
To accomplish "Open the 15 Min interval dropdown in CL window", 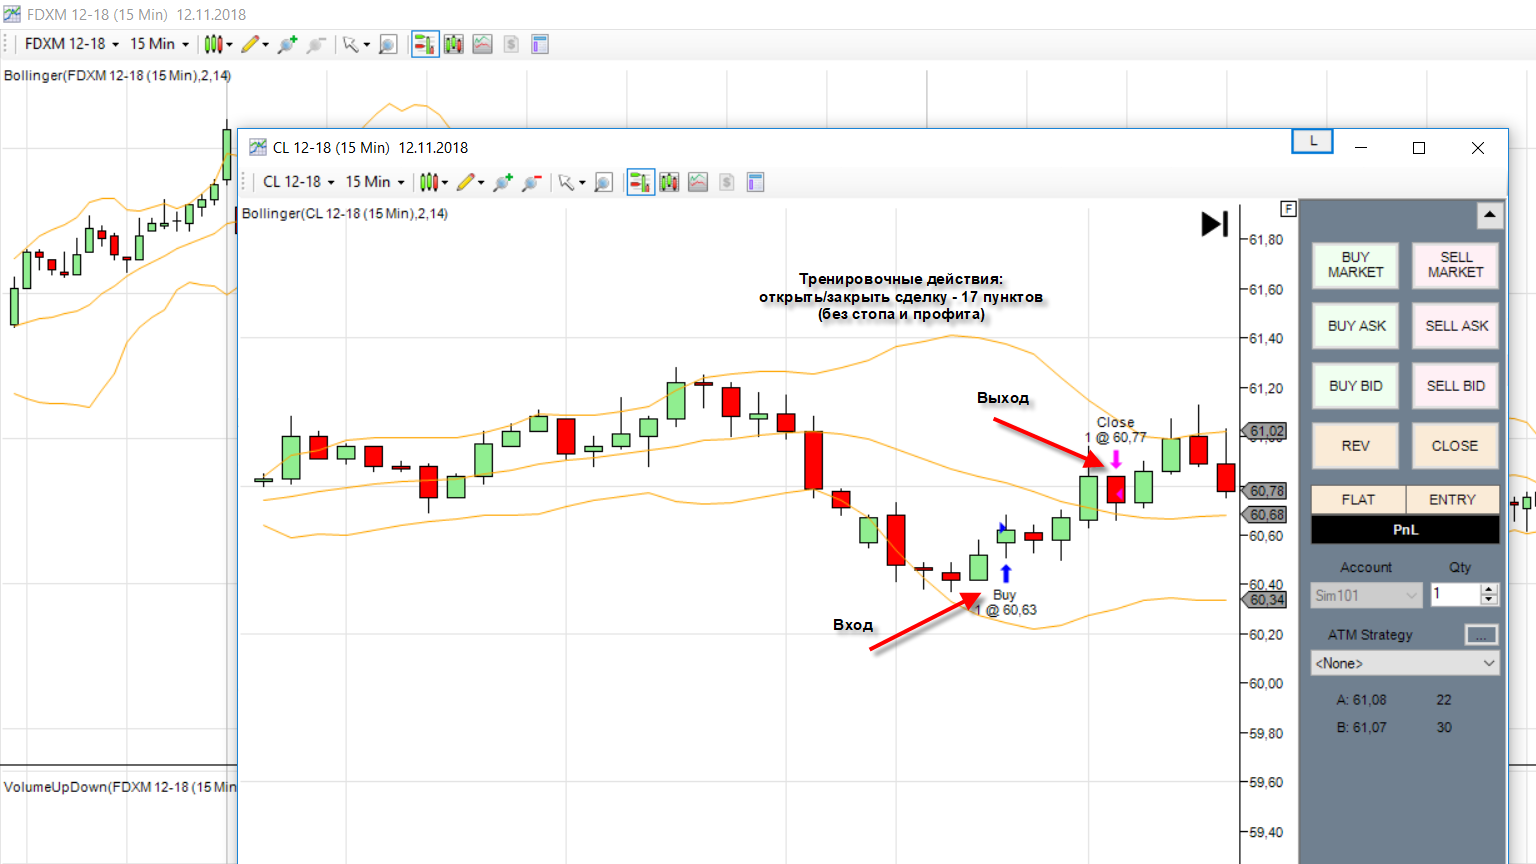I will [x=375, y=182].
